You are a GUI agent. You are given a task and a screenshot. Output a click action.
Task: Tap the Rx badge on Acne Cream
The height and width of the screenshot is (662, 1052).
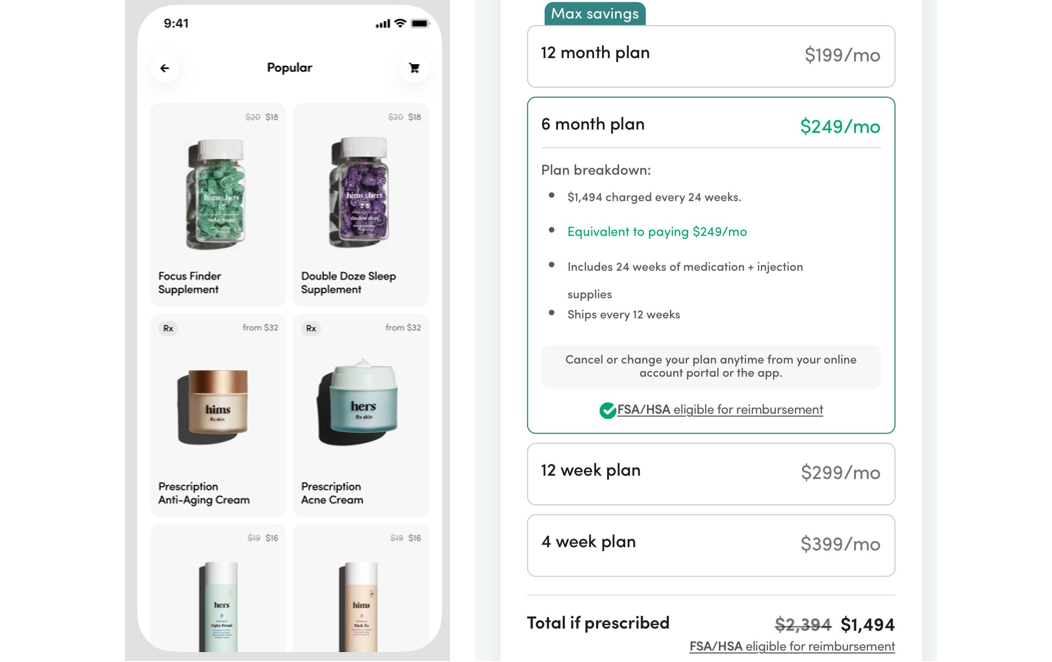311,328
